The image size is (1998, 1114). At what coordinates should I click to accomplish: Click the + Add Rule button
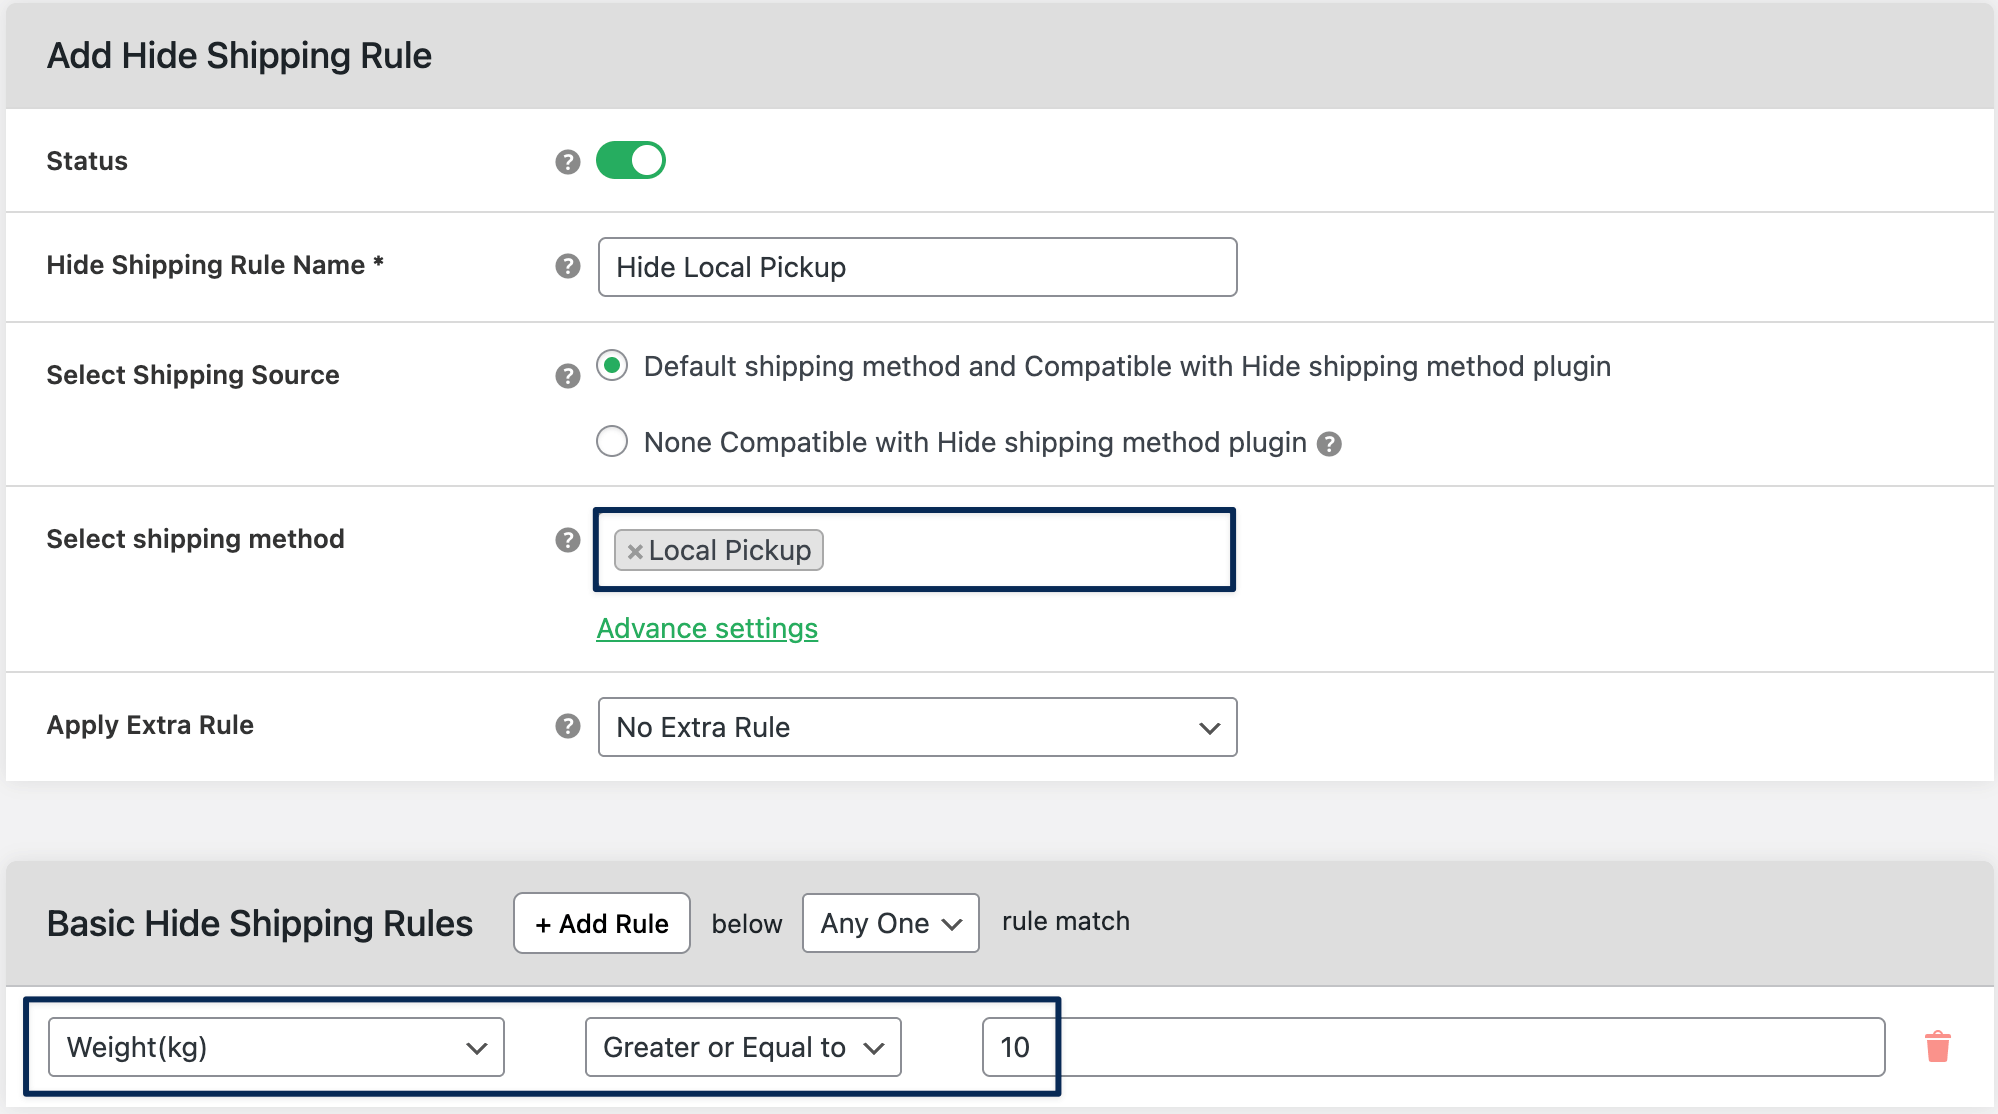click(x=601, y=923)
